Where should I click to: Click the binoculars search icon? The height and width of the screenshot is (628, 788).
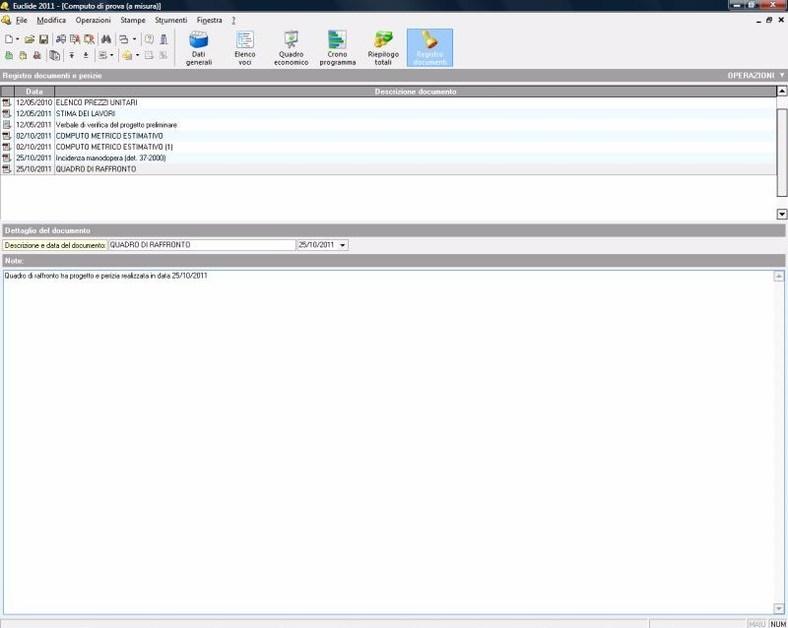click(105, 39)
